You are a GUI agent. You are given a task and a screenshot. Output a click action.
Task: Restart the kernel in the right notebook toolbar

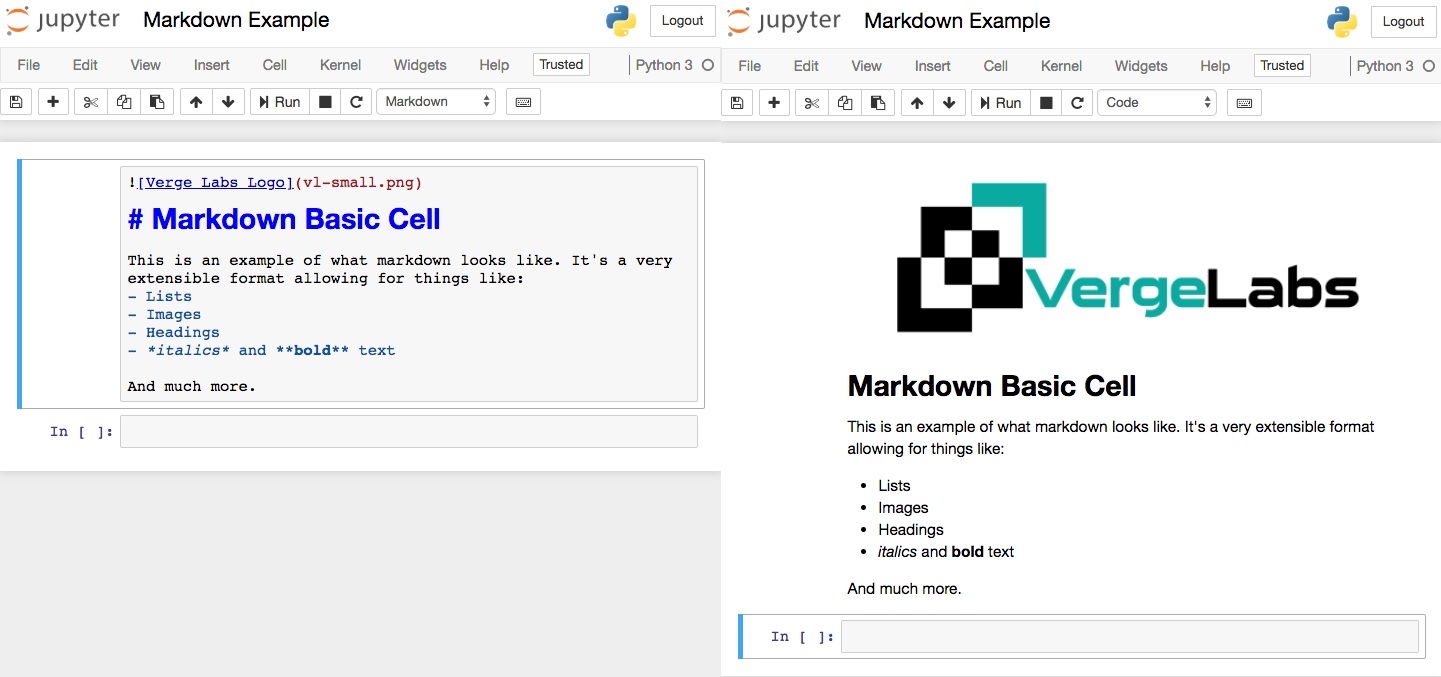(1077, 103)
